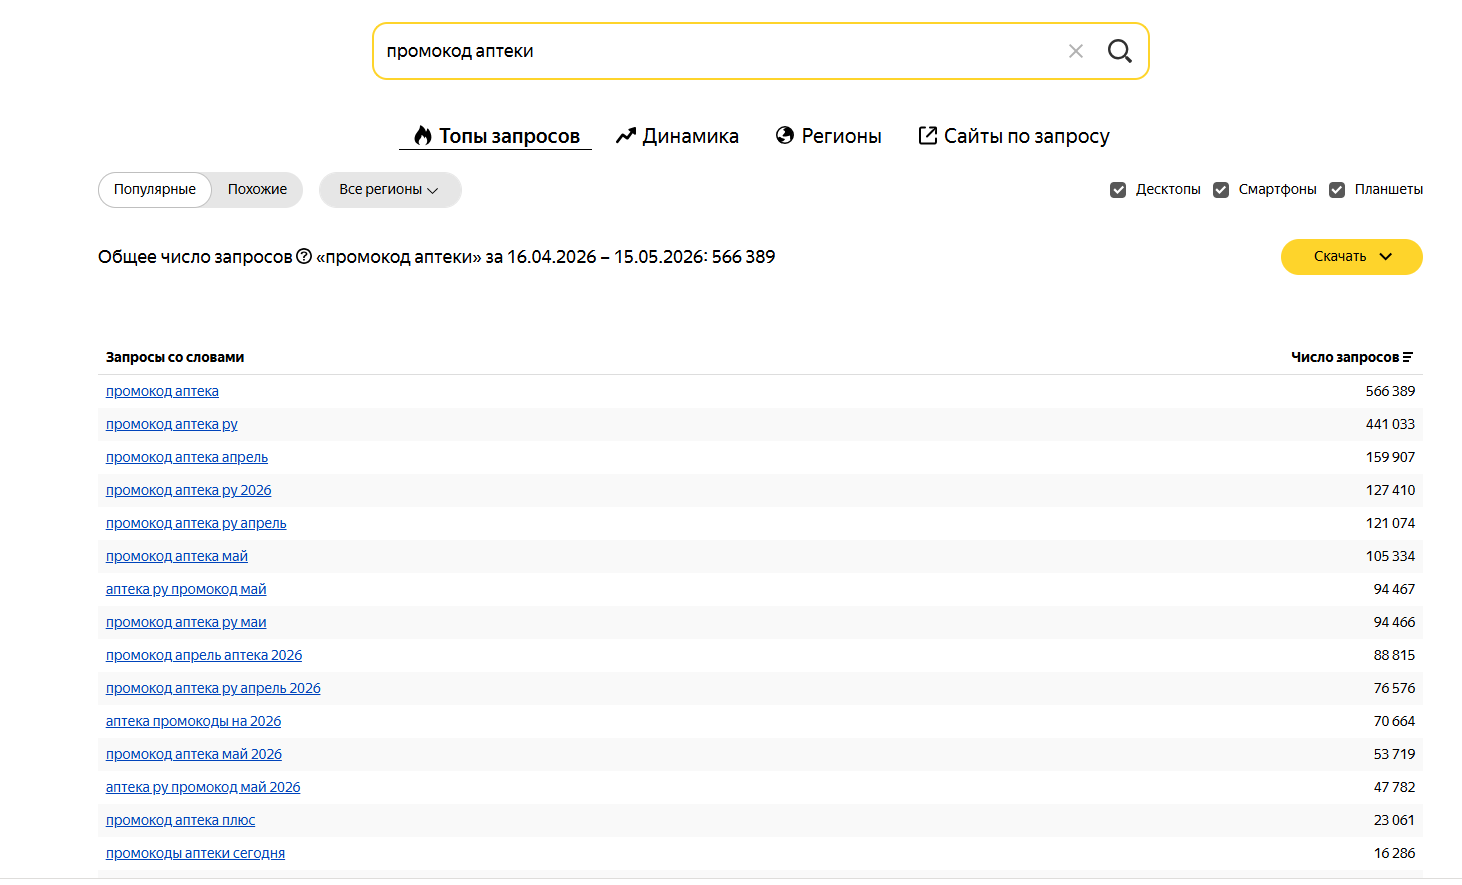Open the query link промокод аптека май
The height and width of the screenshot is (885, 1462).
click(x=177, y=556)
